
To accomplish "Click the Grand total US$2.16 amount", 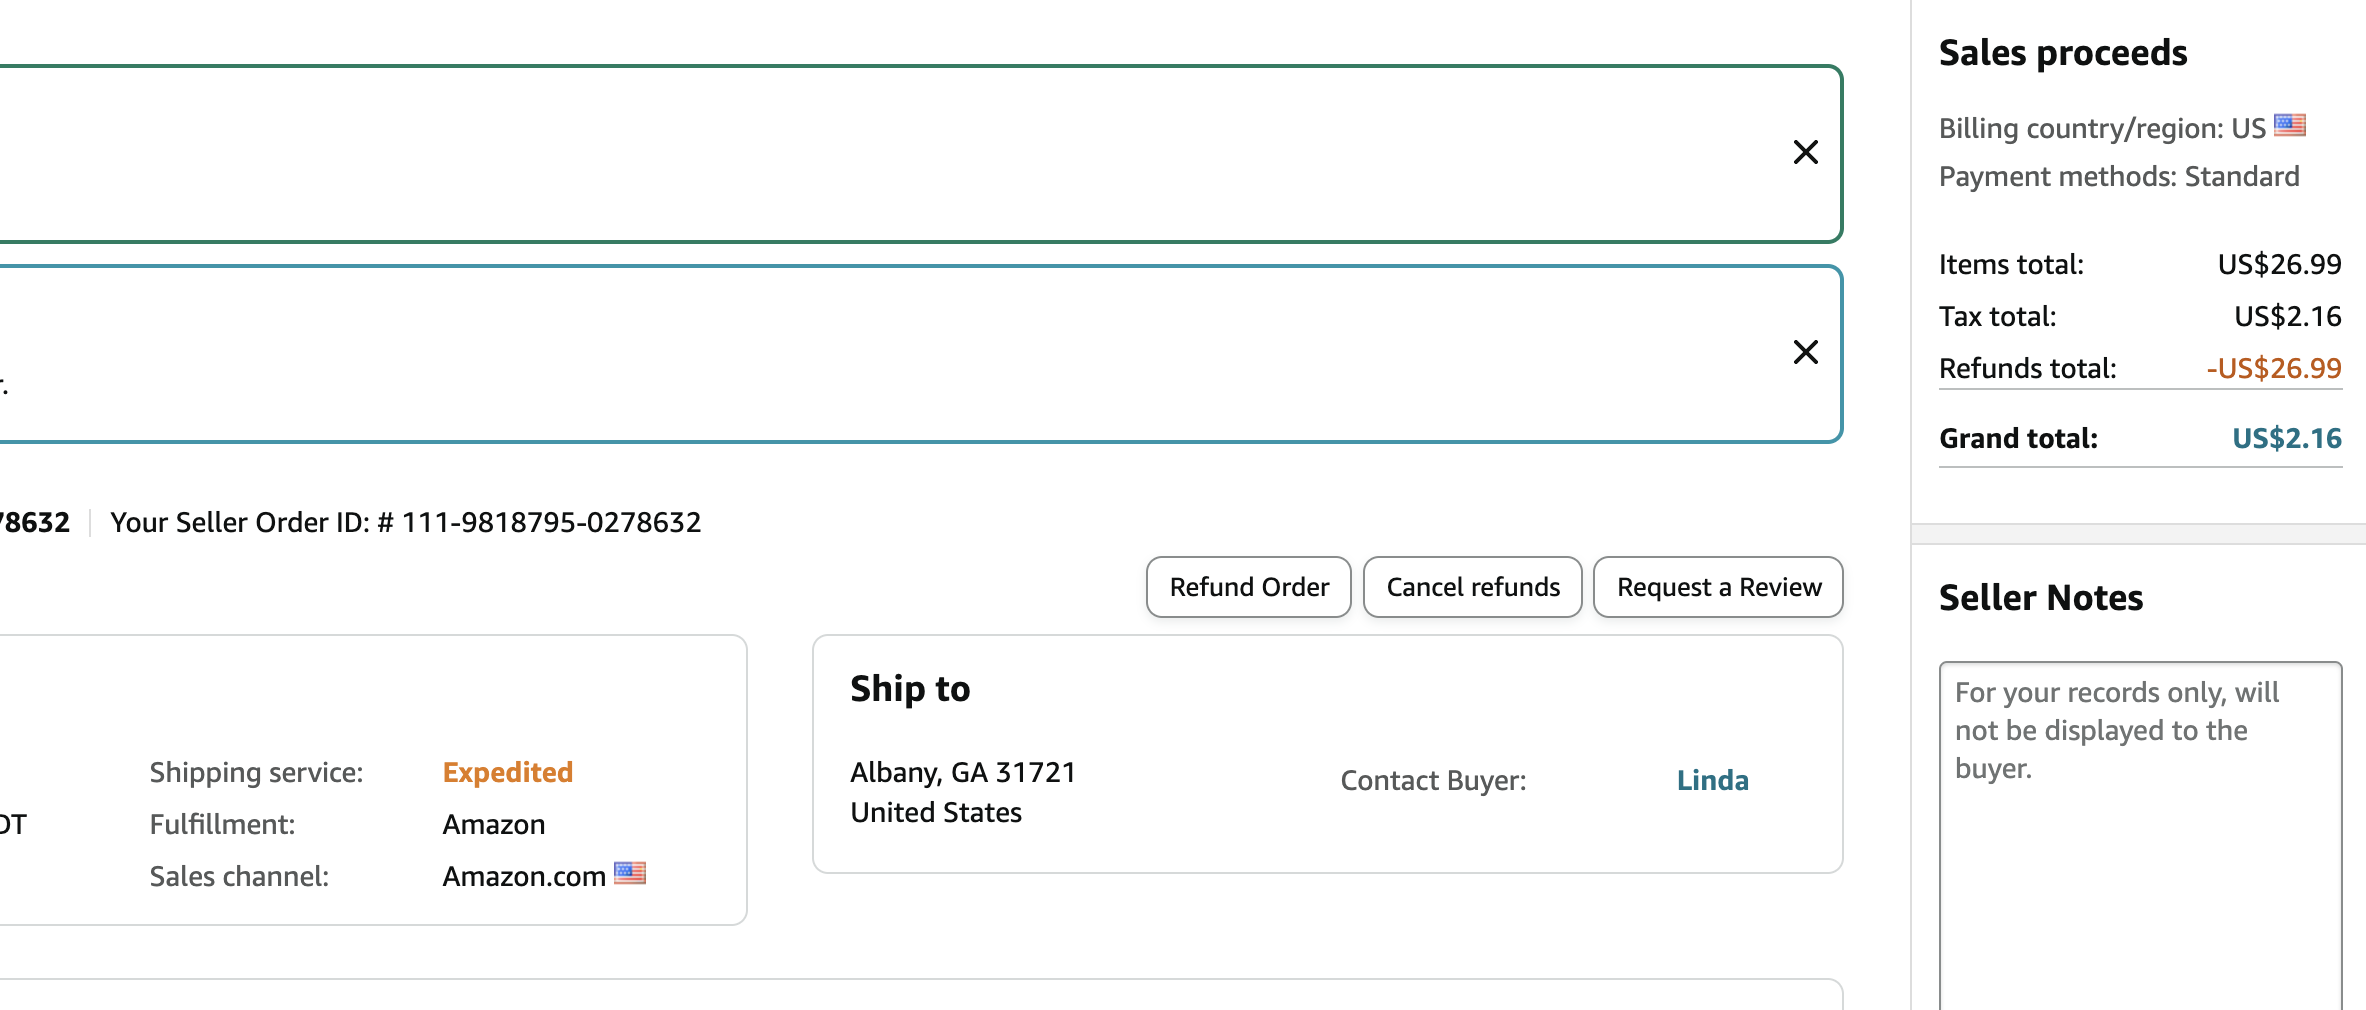I will 2286,438.
